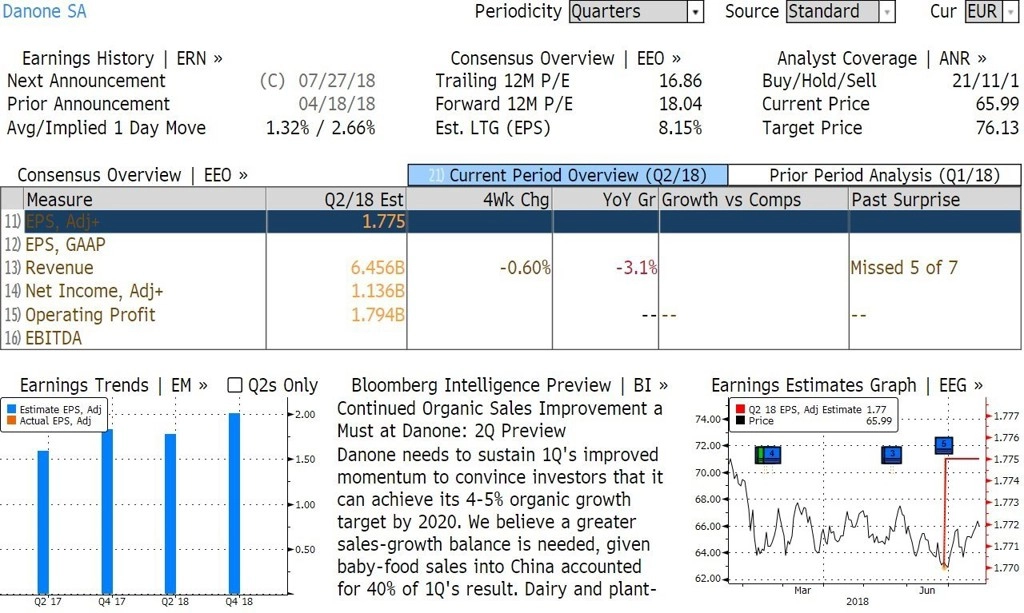
Task: Select the EPS, GAAP row
Action: (x=511, y=245)
